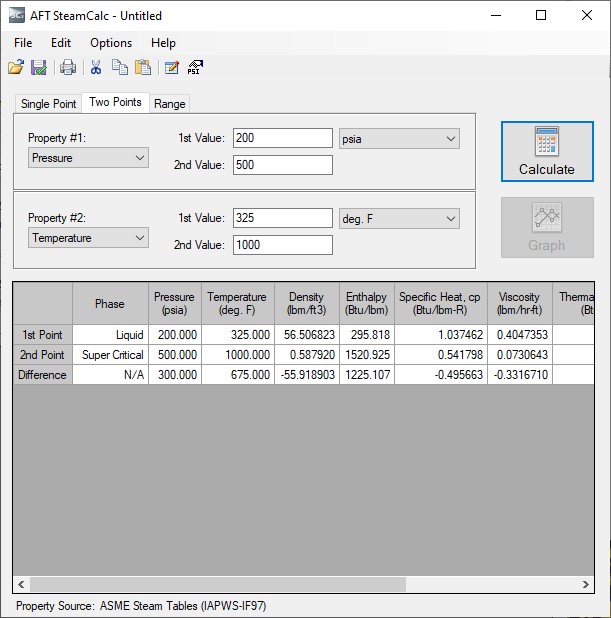
Task: Click the enthalpy cell 1520.925
Action: pos(367,355)
